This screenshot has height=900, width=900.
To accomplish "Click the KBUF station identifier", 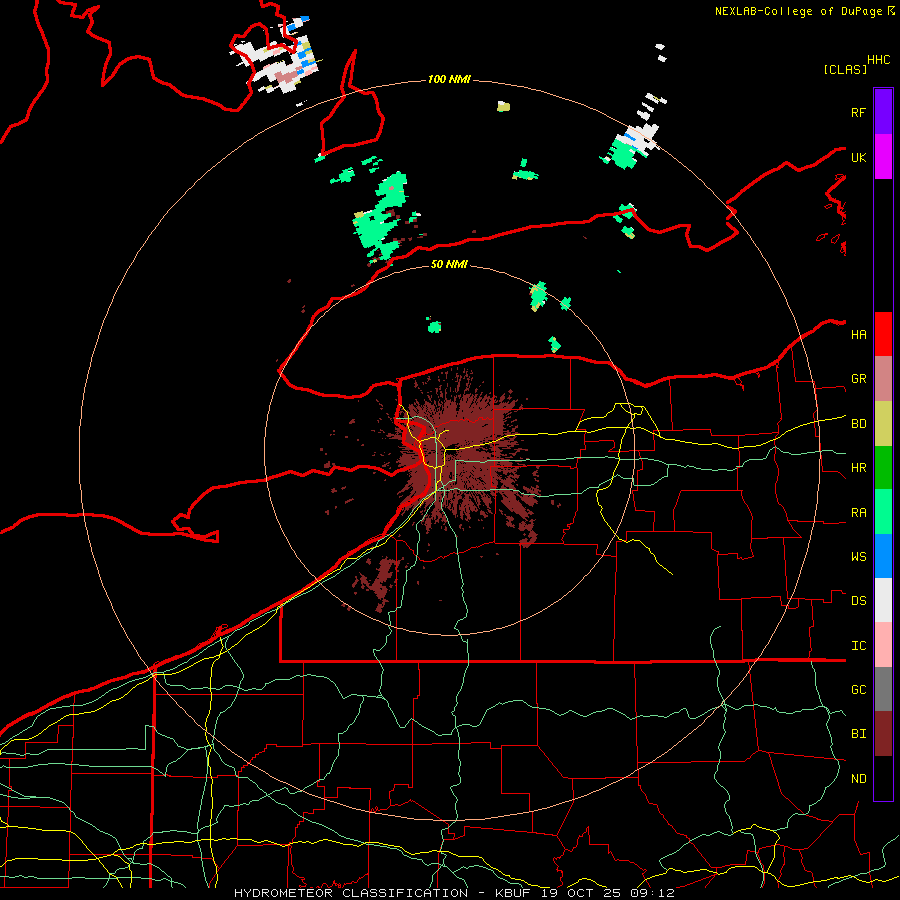I will 513,893.
